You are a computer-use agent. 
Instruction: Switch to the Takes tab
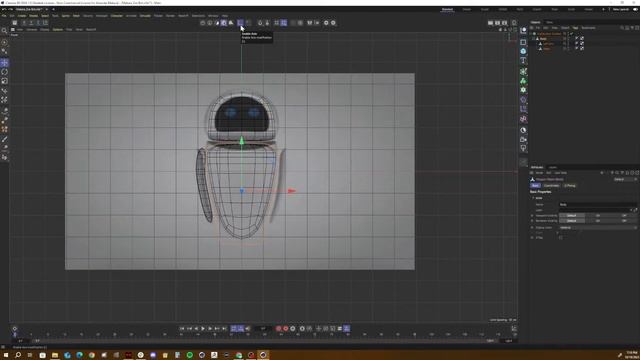(550, 22)
